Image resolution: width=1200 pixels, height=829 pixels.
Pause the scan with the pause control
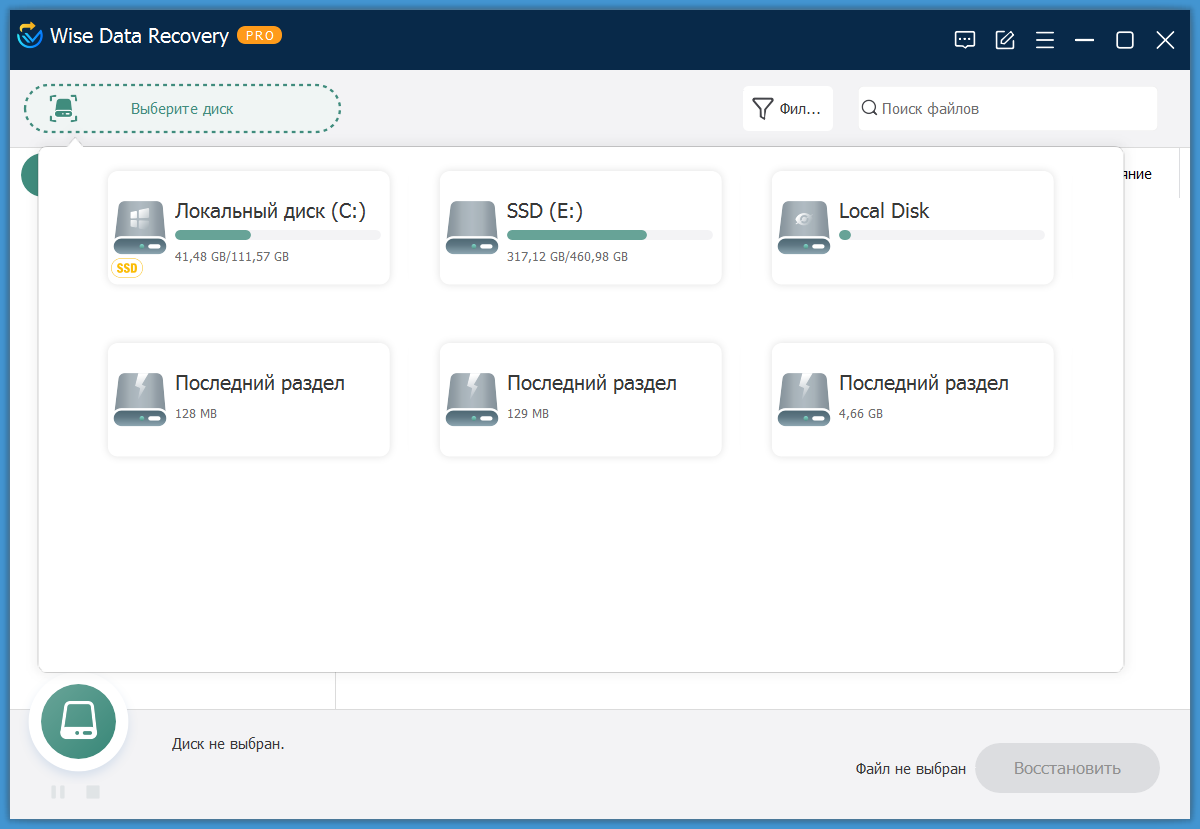coord(58,791)
